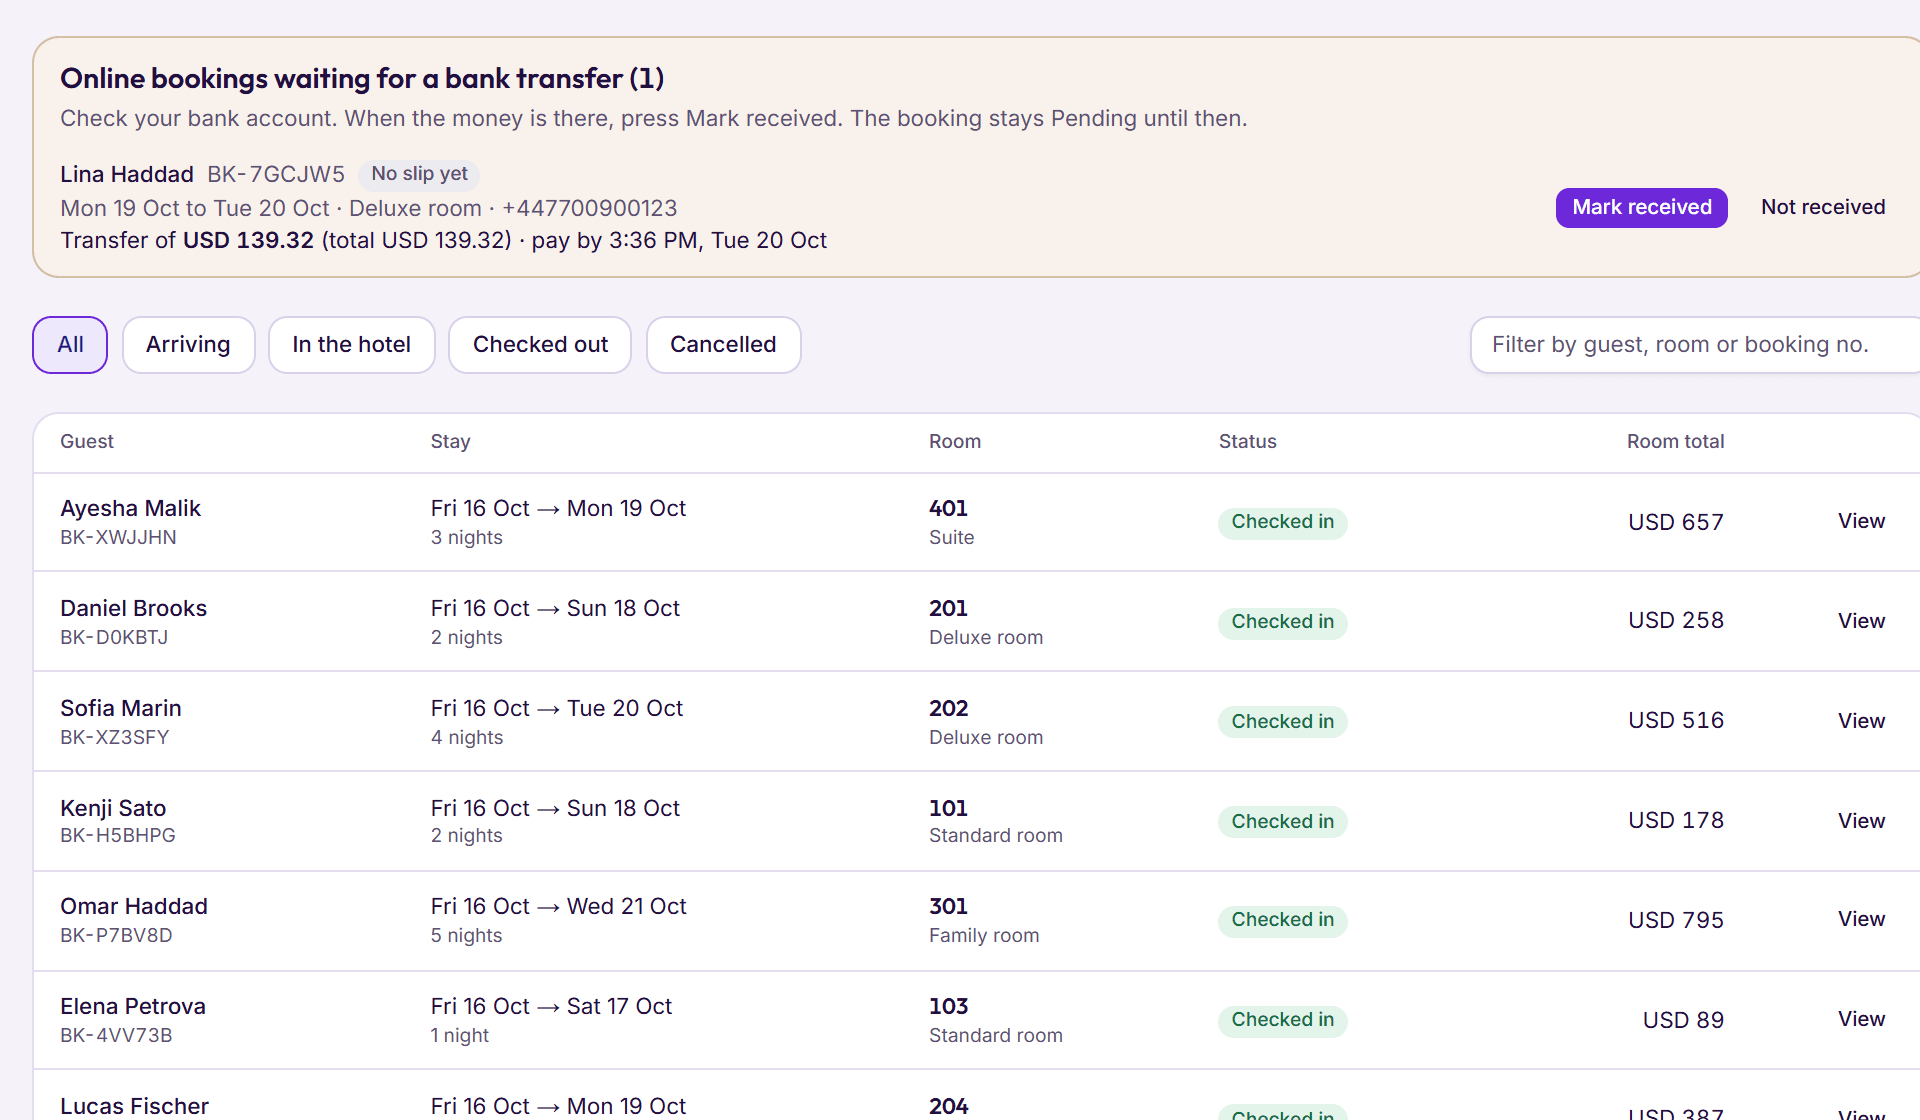This screenshot has height=1120, width=1920.
Task: Open the Checked out tab
Action: [540, 345]
